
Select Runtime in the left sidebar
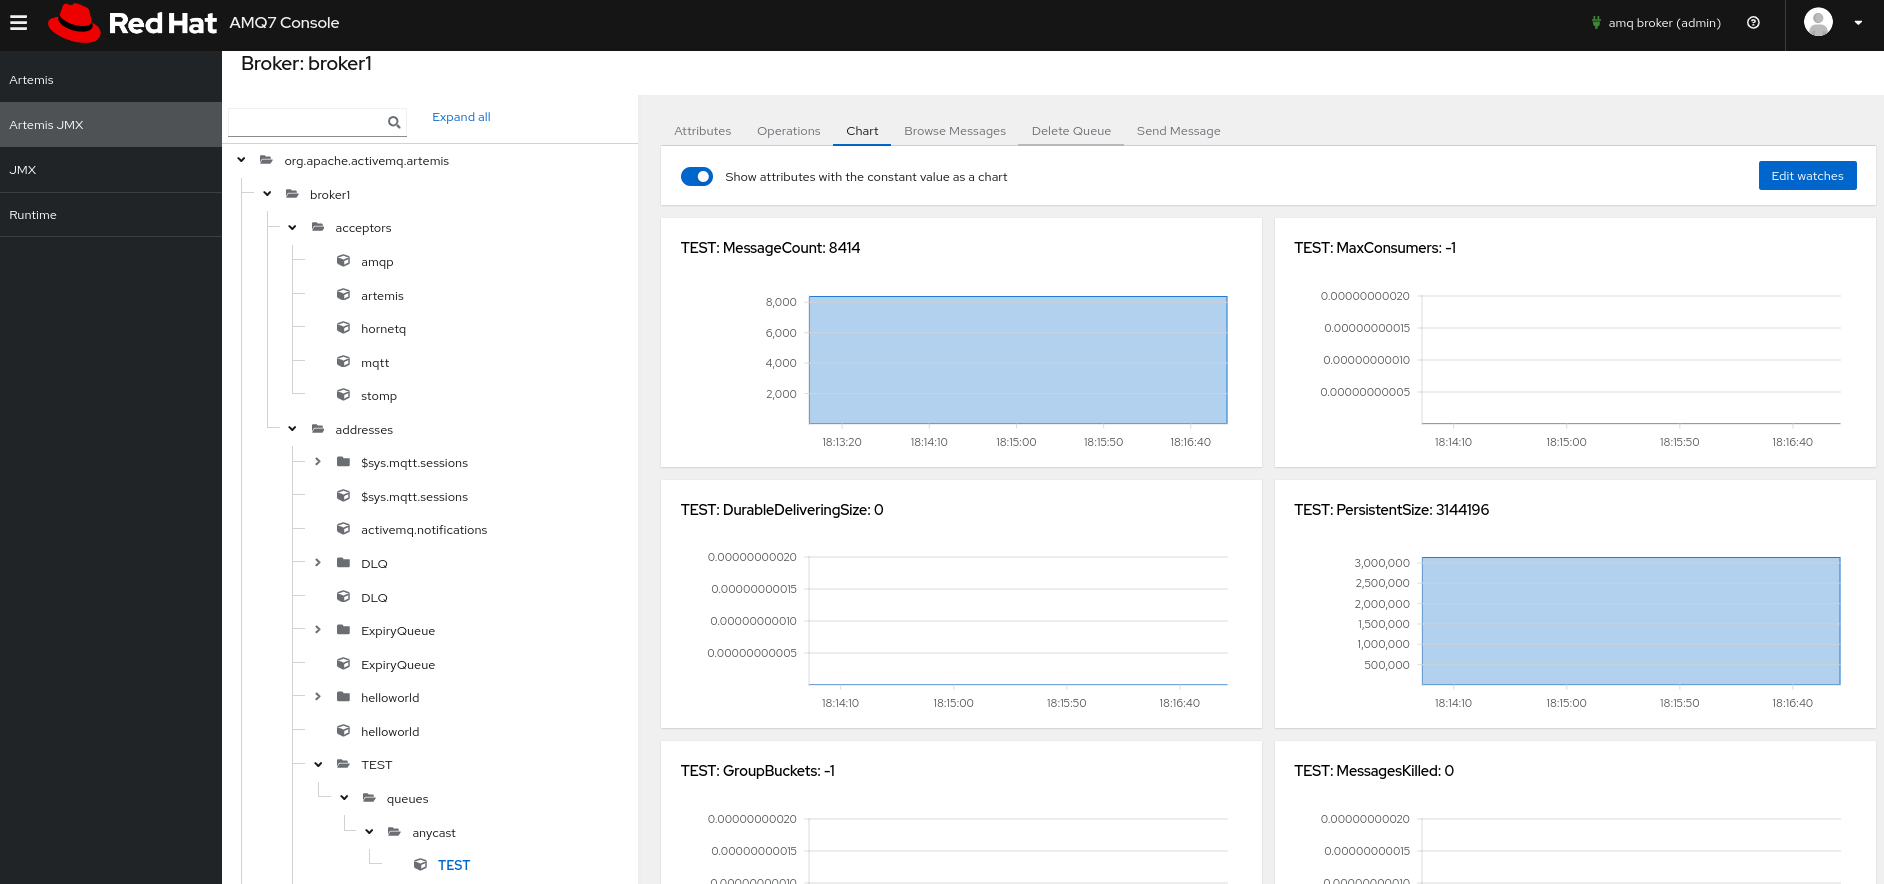(x=33, y=215)
